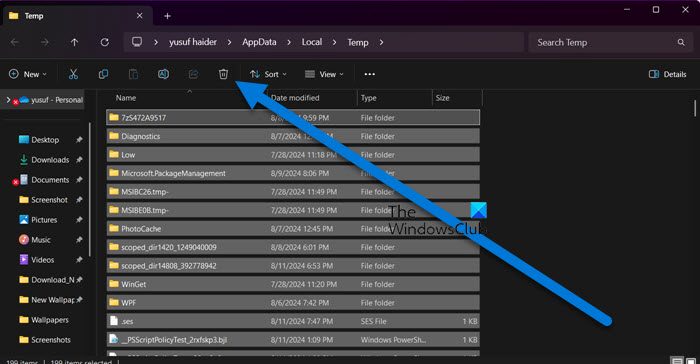The image size is (700, 364).
Task: Select the WPF folder
Action: click(x=293, y=302)
